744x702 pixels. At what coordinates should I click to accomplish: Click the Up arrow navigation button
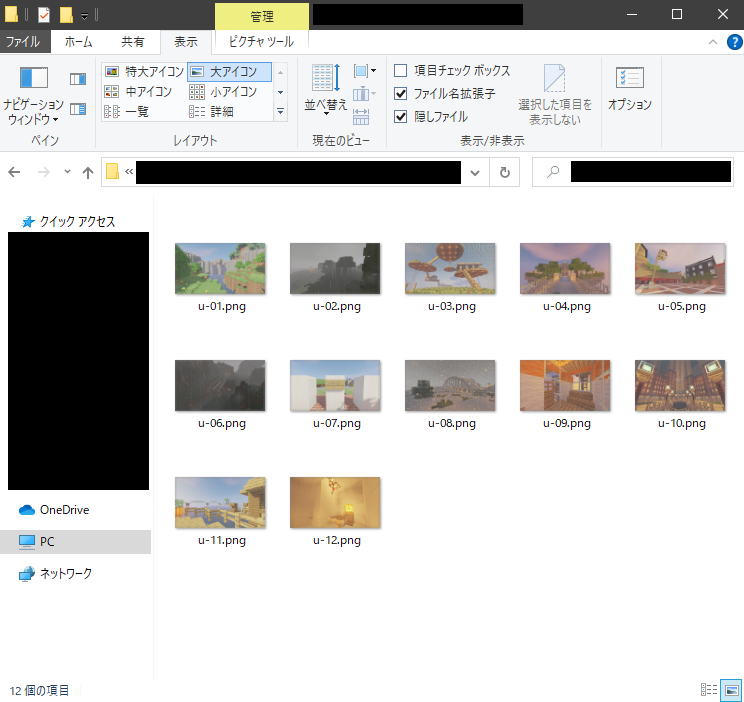[88, 172]
